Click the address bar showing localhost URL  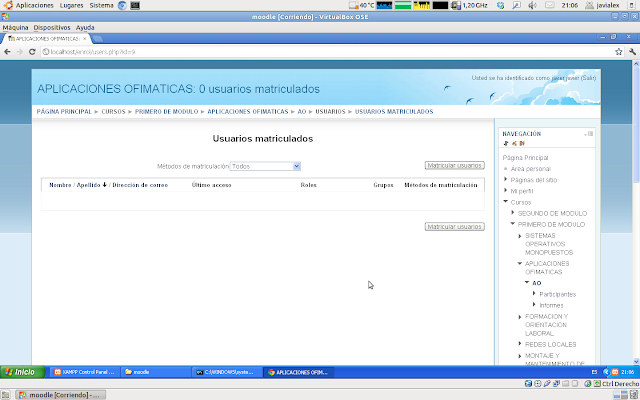click(327, 52)
